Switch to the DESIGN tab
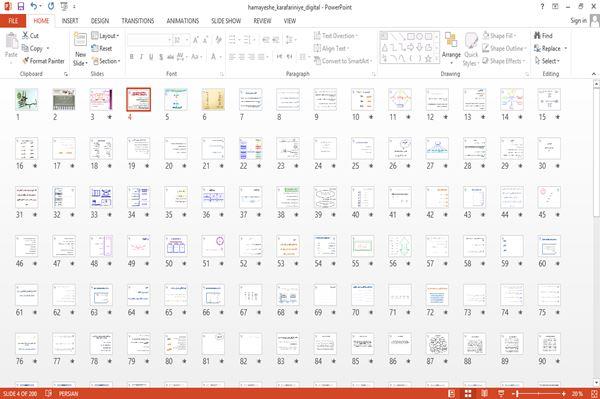Screen dimensions: 600x399 tap(99, 21)
